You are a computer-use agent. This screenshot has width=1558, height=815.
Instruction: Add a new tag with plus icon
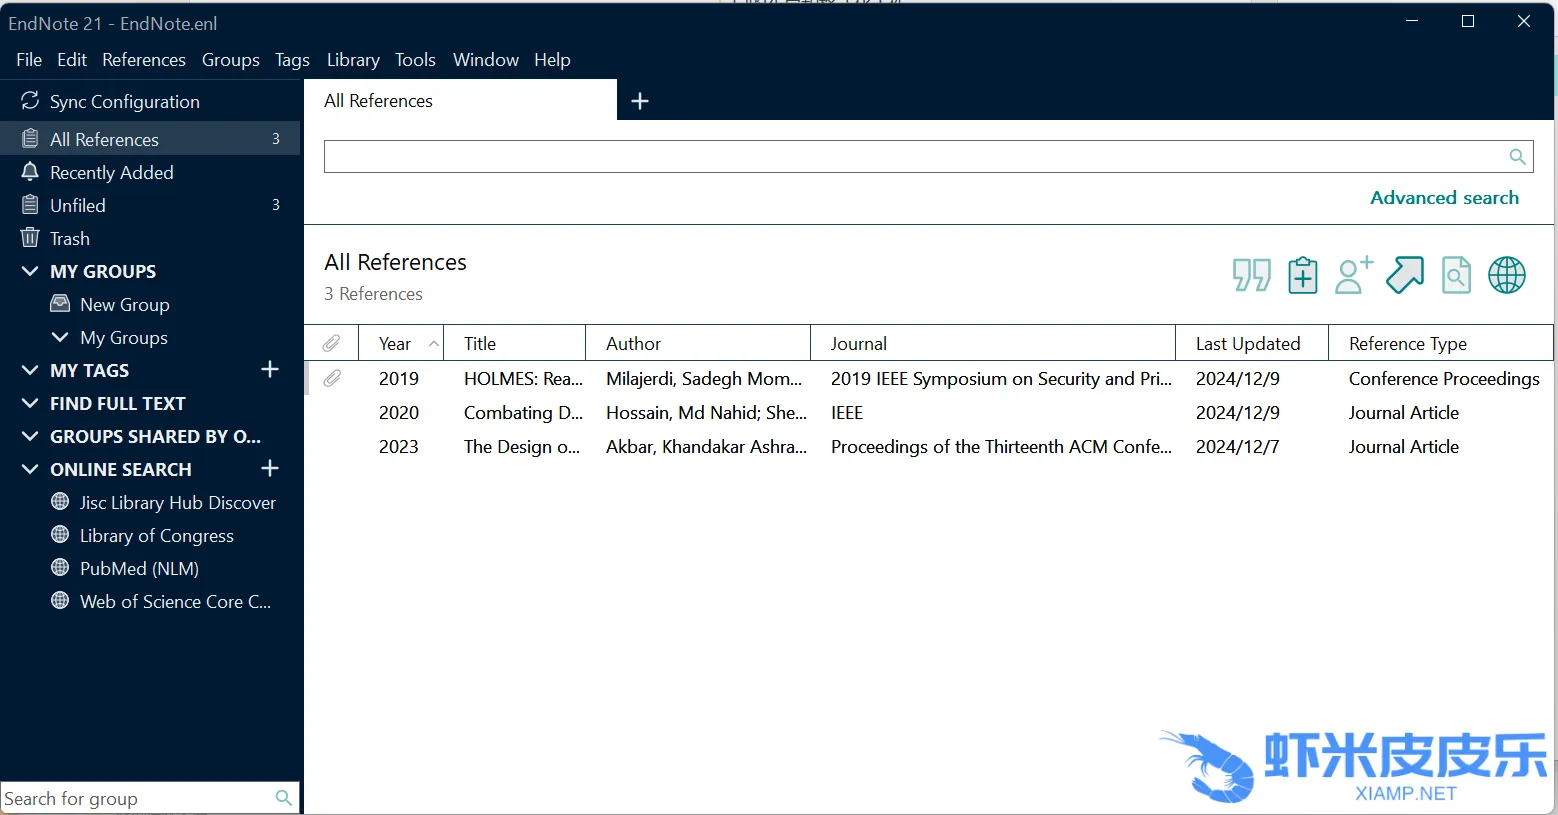pyautogui.click(x=270, y=370)
